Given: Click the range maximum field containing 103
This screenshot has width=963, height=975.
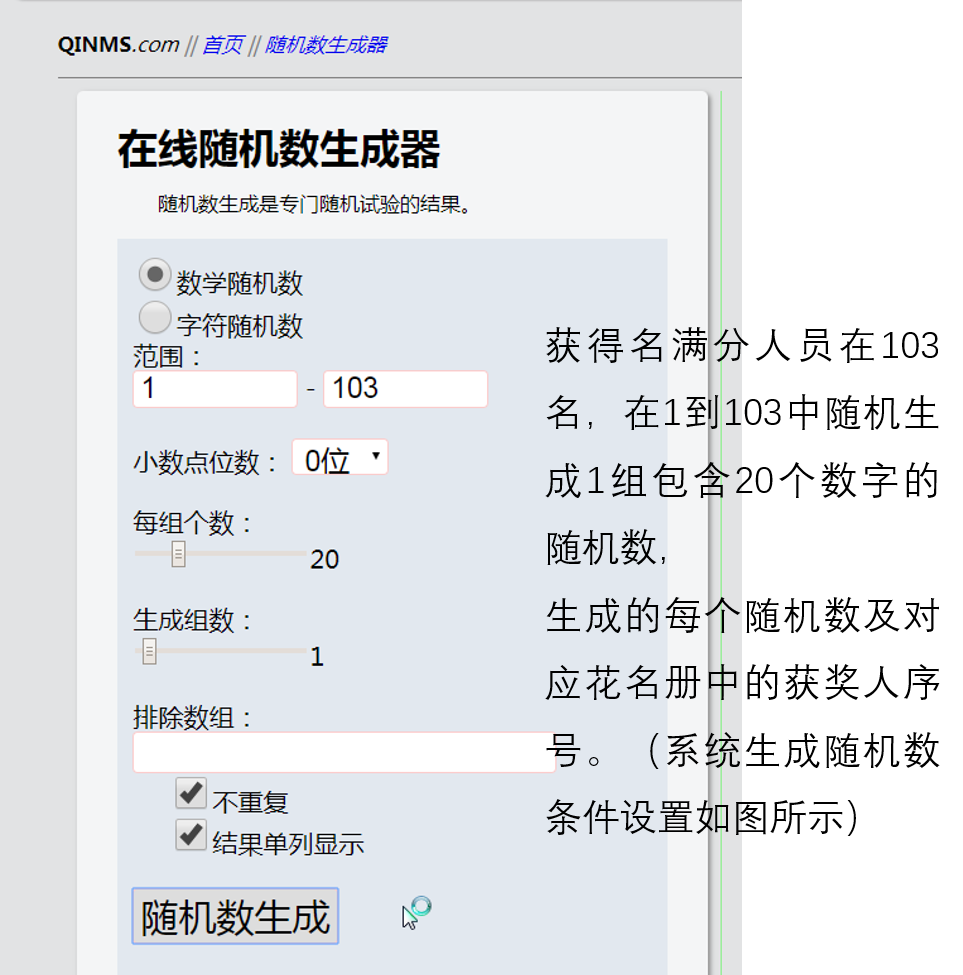Looking at the screenshot, I should coord(405,389).
